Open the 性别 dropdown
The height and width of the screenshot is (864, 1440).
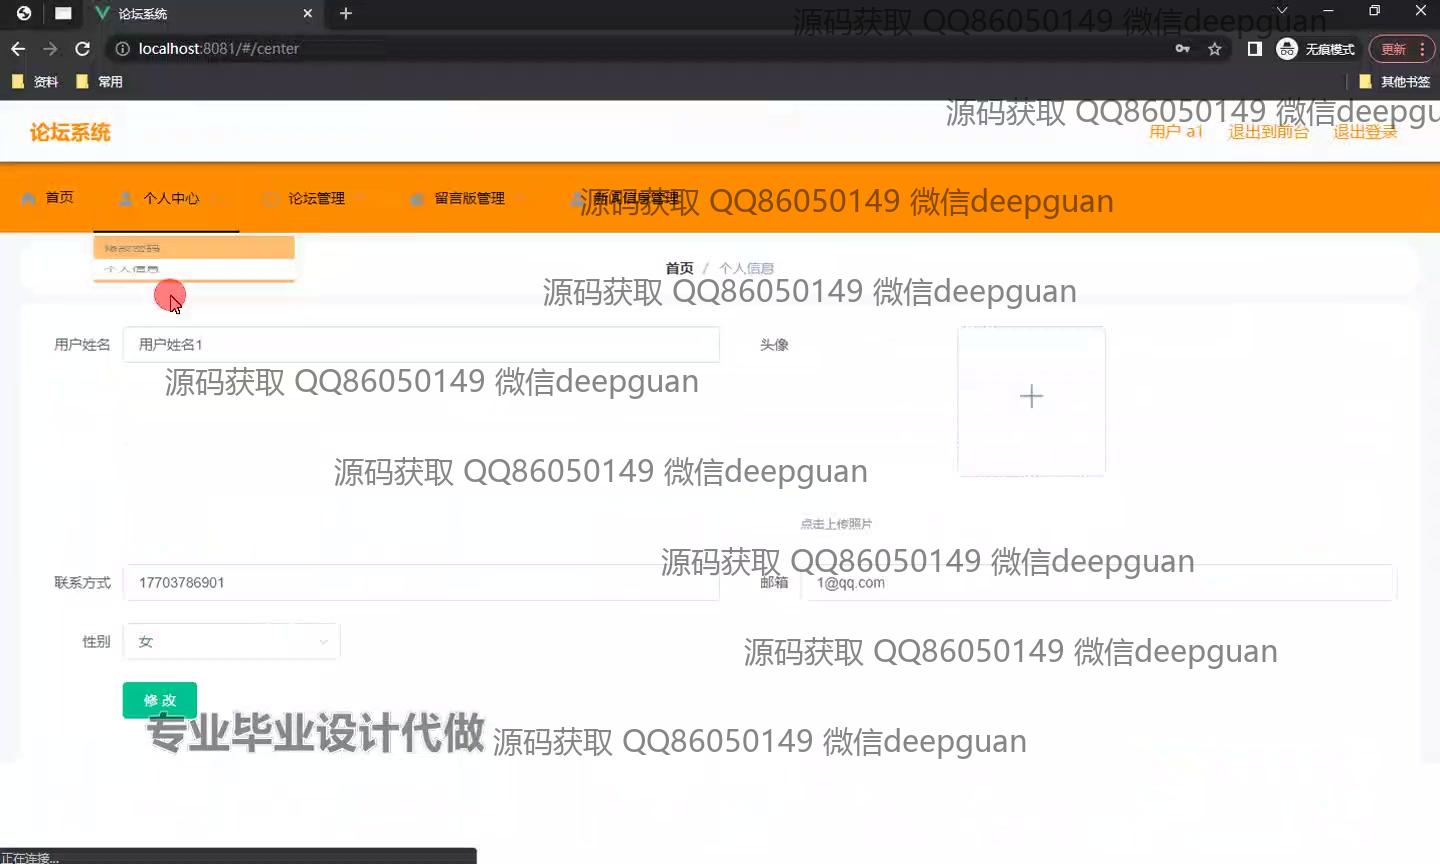click(231, 641)
